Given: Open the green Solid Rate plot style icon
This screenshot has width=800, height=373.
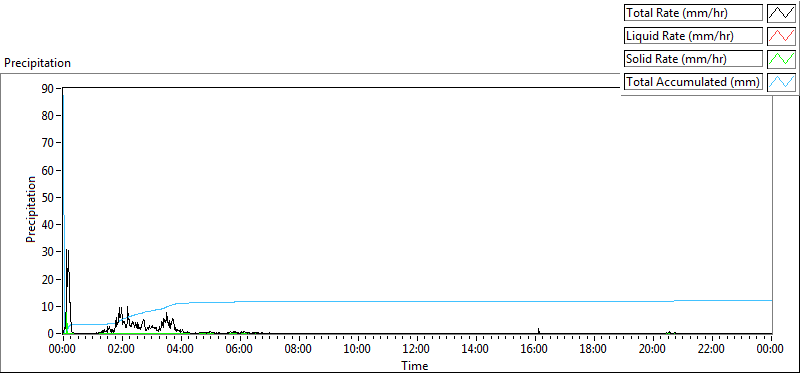Looking at the screenshot, I should click(x=782, y=59).
